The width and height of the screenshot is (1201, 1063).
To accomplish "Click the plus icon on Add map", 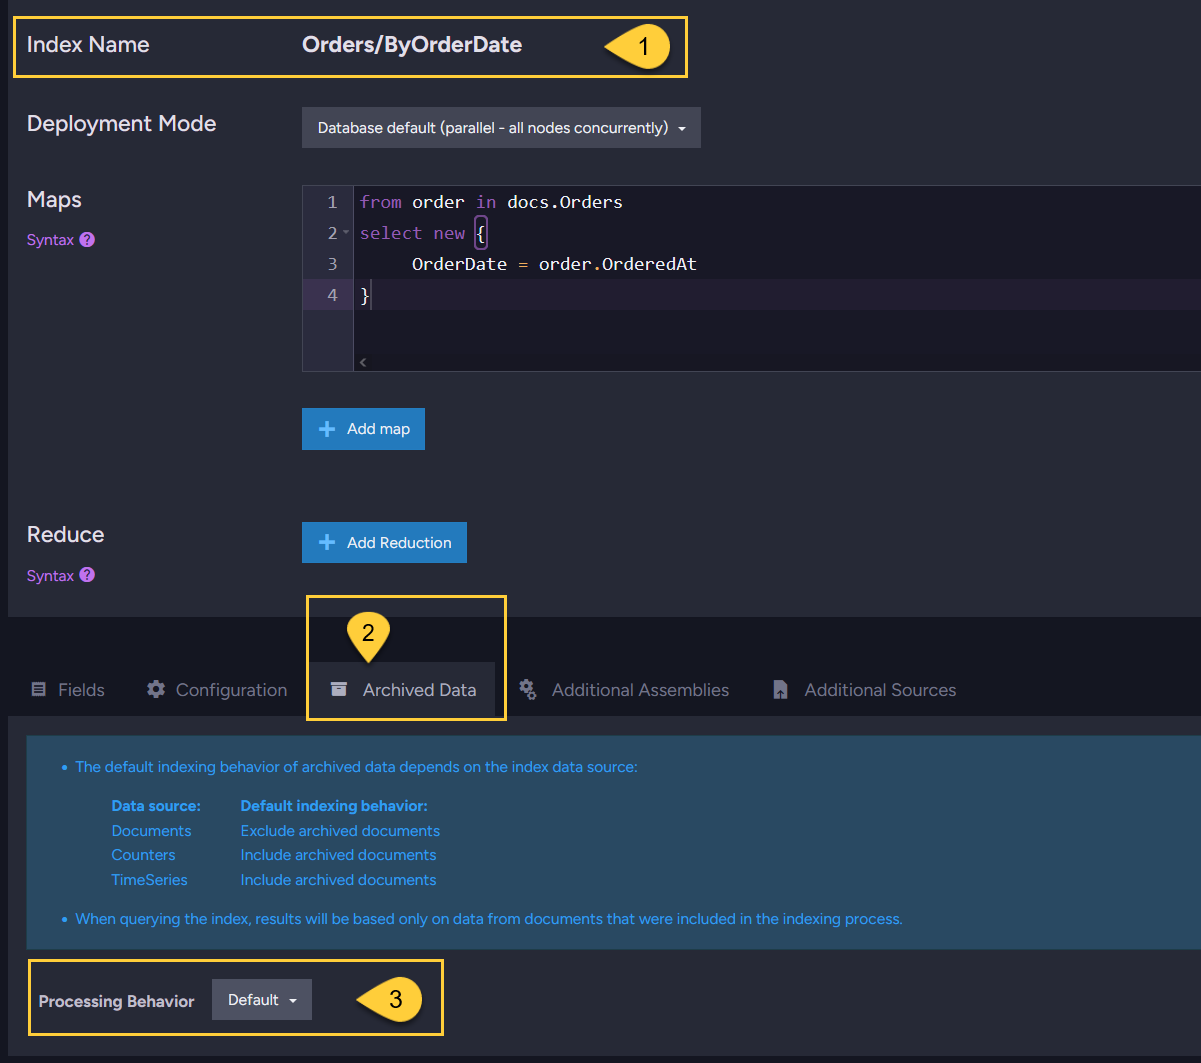I will pos(327,429).
